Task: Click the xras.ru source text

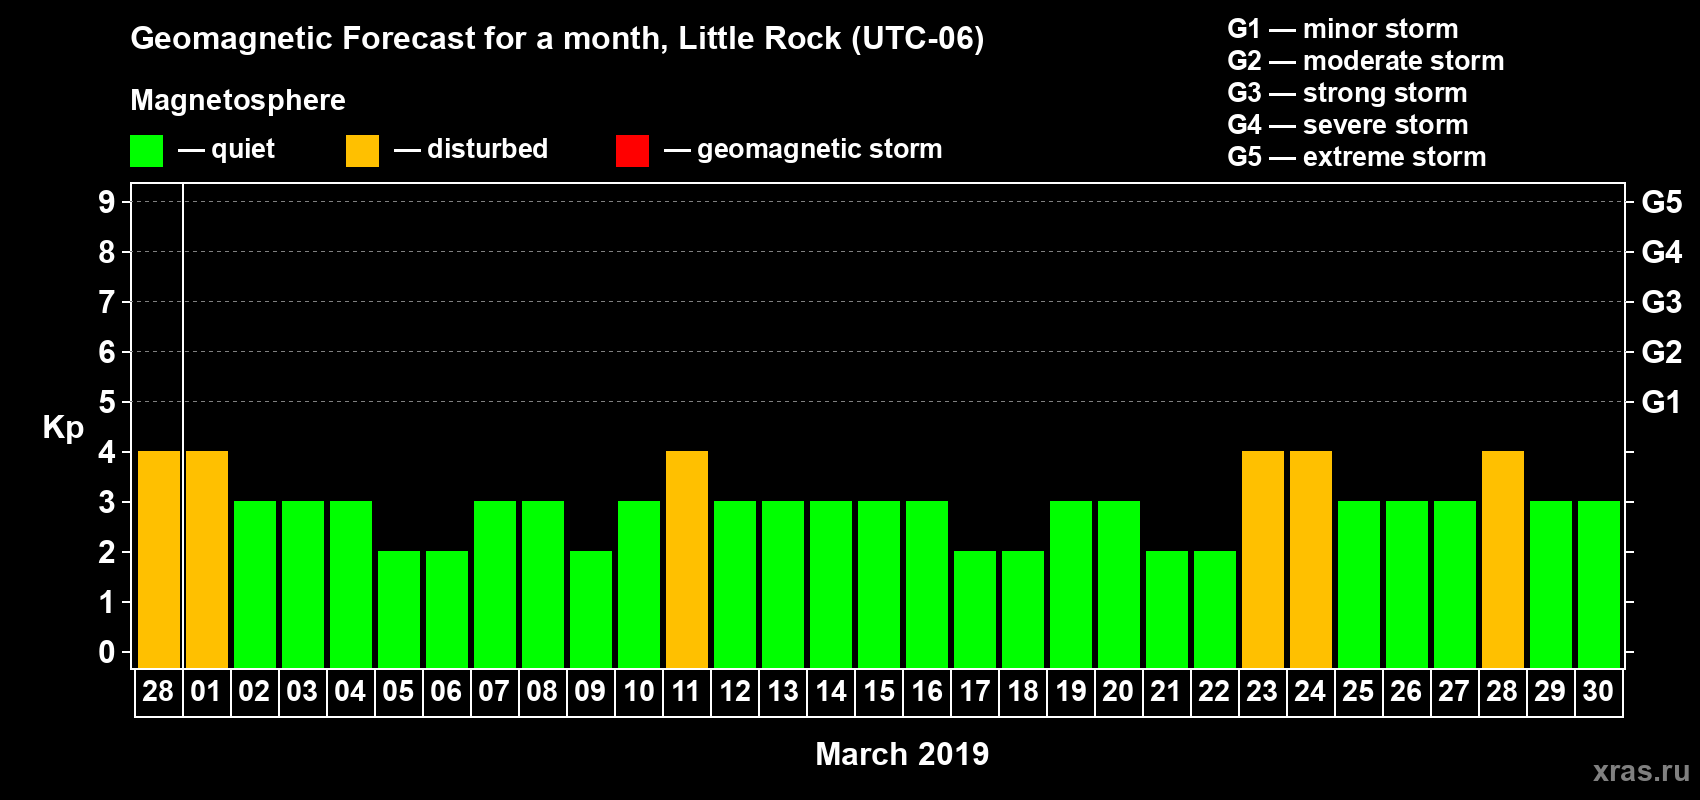Action: [1641, 771]
